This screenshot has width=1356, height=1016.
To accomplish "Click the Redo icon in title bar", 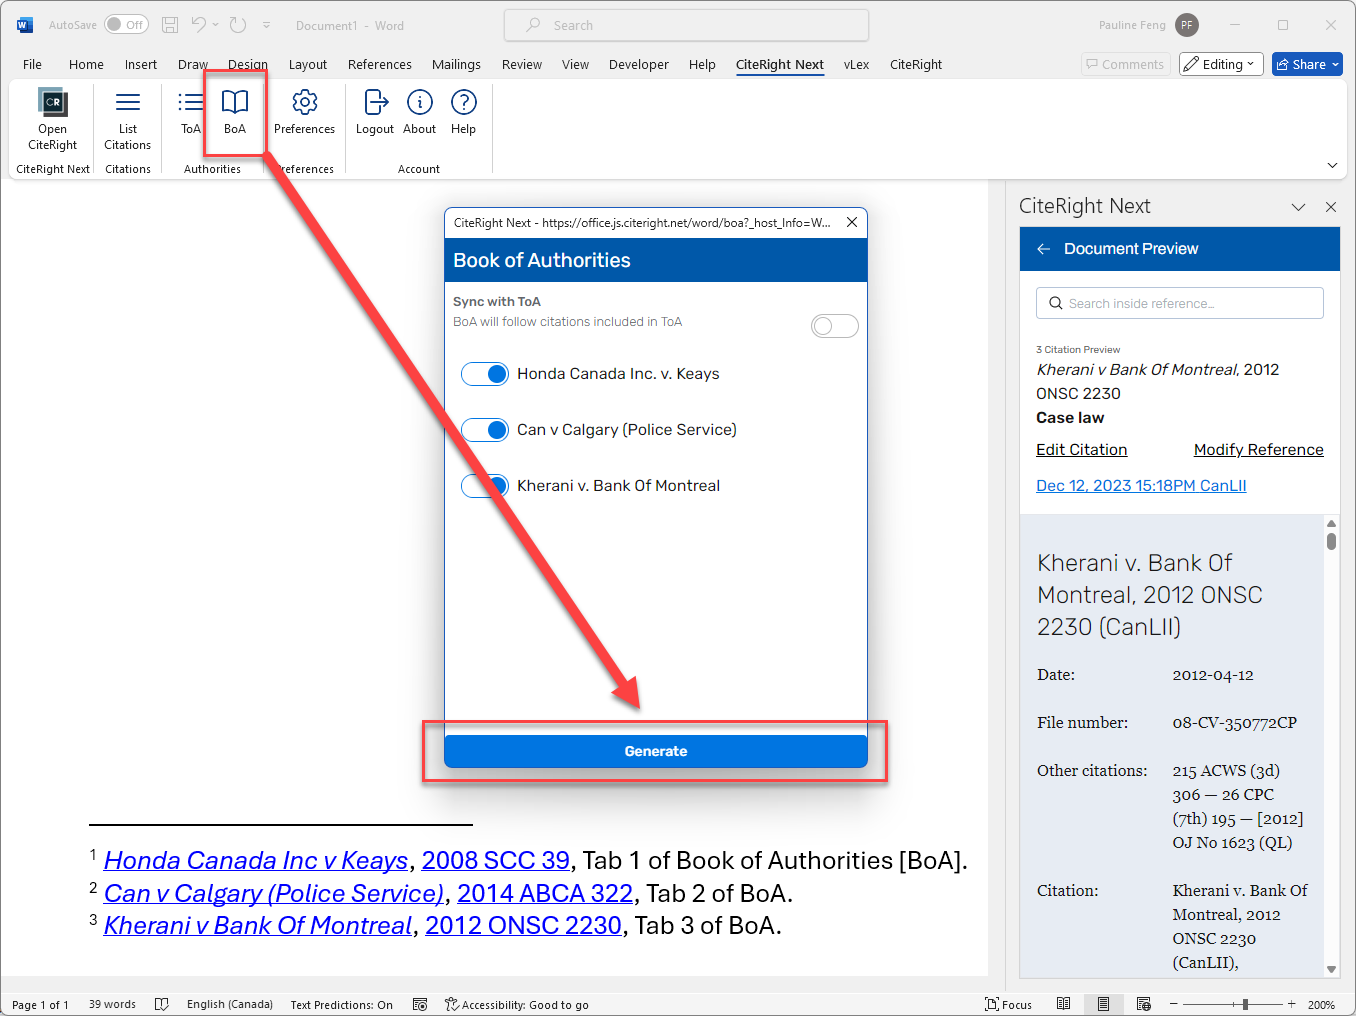I will (x=237, y=25).
